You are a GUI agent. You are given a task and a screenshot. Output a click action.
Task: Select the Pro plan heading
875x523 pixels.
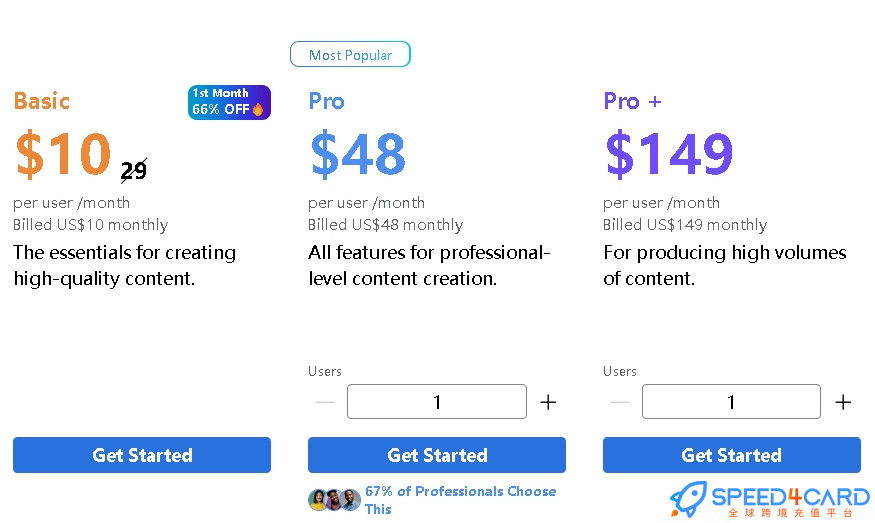(326, 101)
